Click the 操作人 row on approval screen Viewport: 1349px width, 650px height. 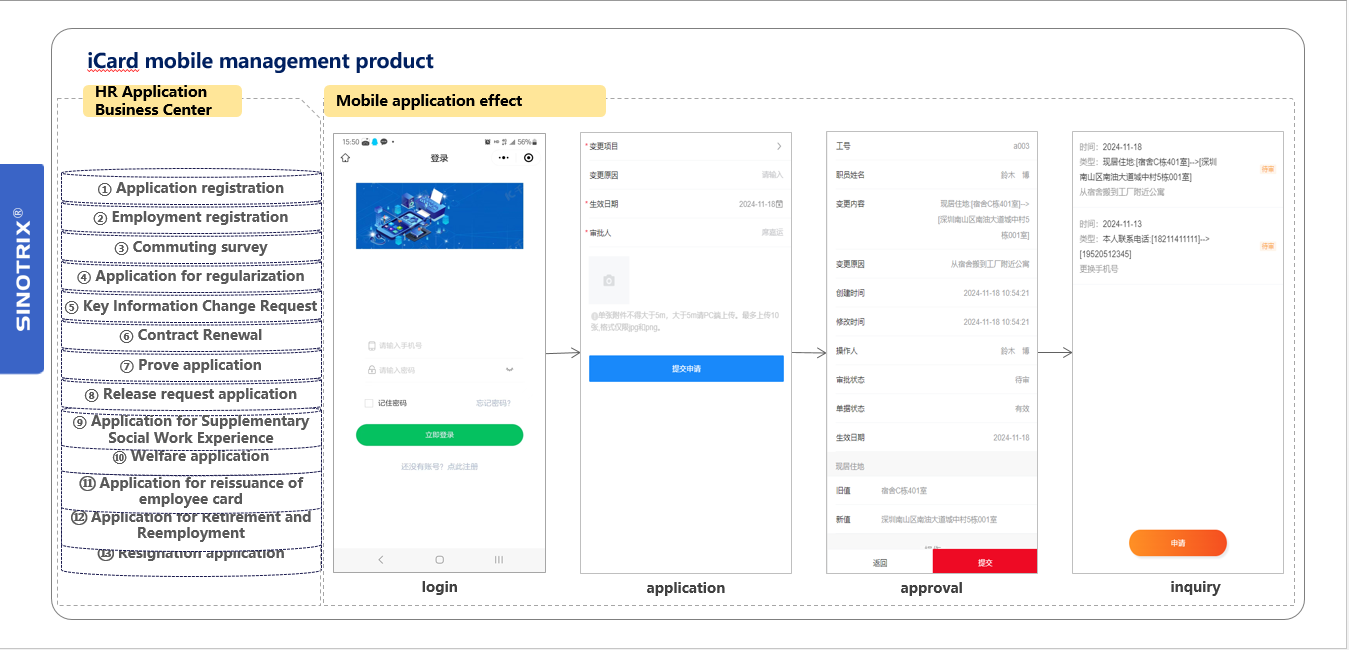(x=932, y=351)
